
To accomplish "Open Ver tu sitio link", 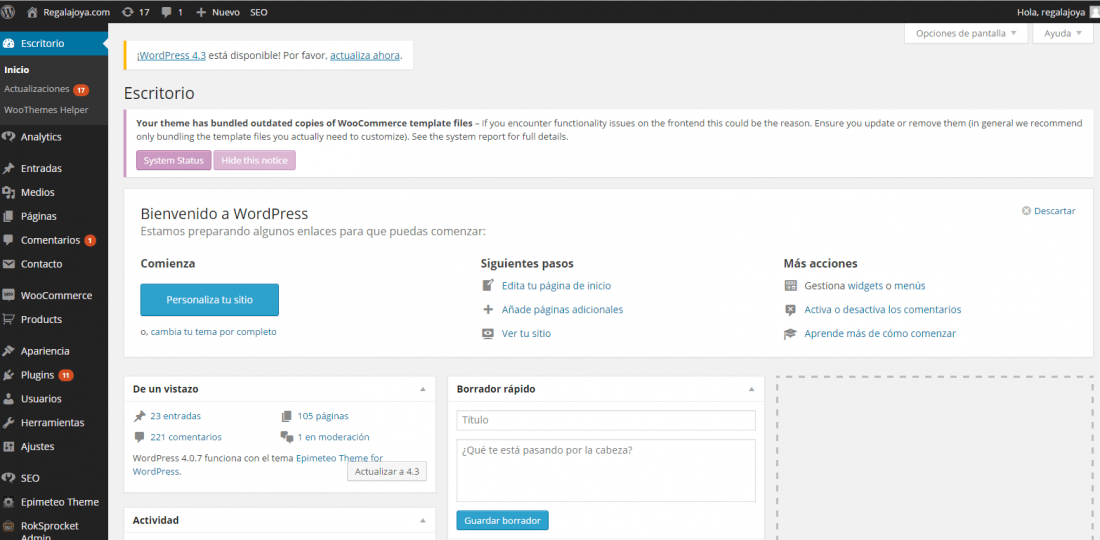I will (526, 333).
